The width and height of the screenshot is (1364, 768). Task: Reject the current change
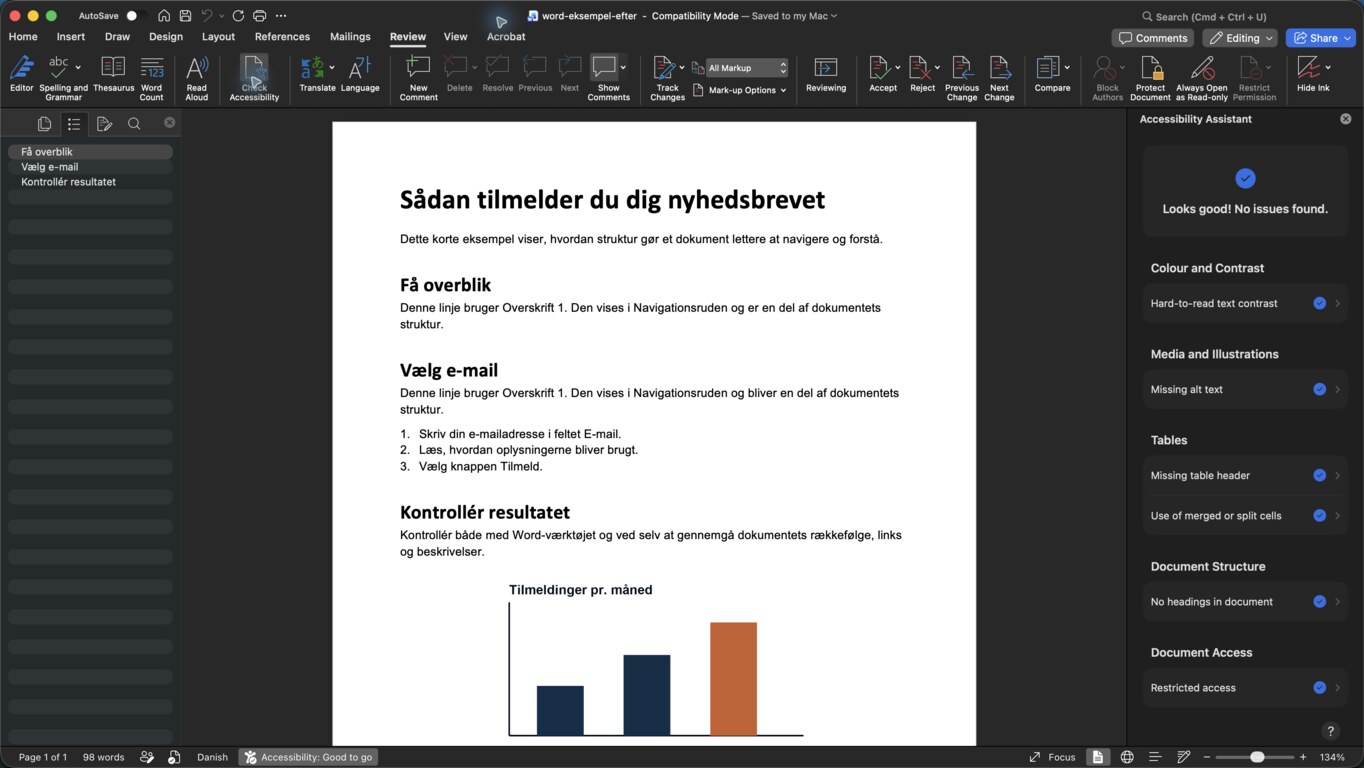coord(920,75)
